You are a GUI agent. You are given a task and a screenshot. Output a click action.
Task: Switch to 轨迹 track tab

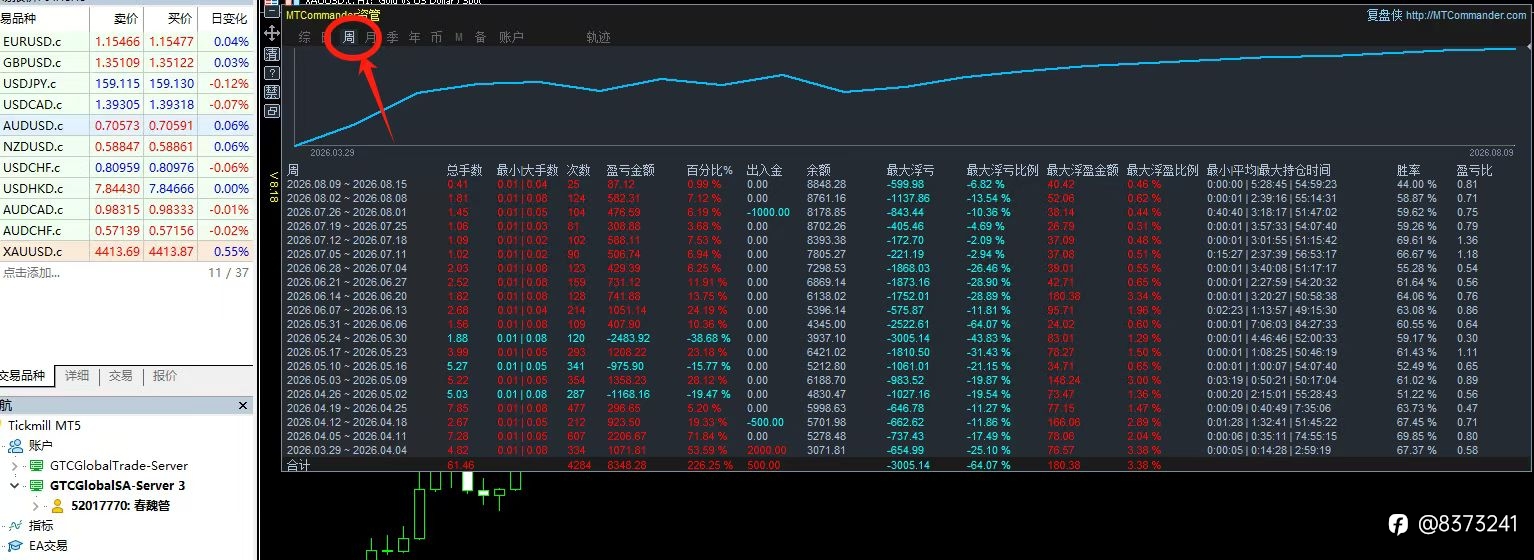(x=598, y=37)
